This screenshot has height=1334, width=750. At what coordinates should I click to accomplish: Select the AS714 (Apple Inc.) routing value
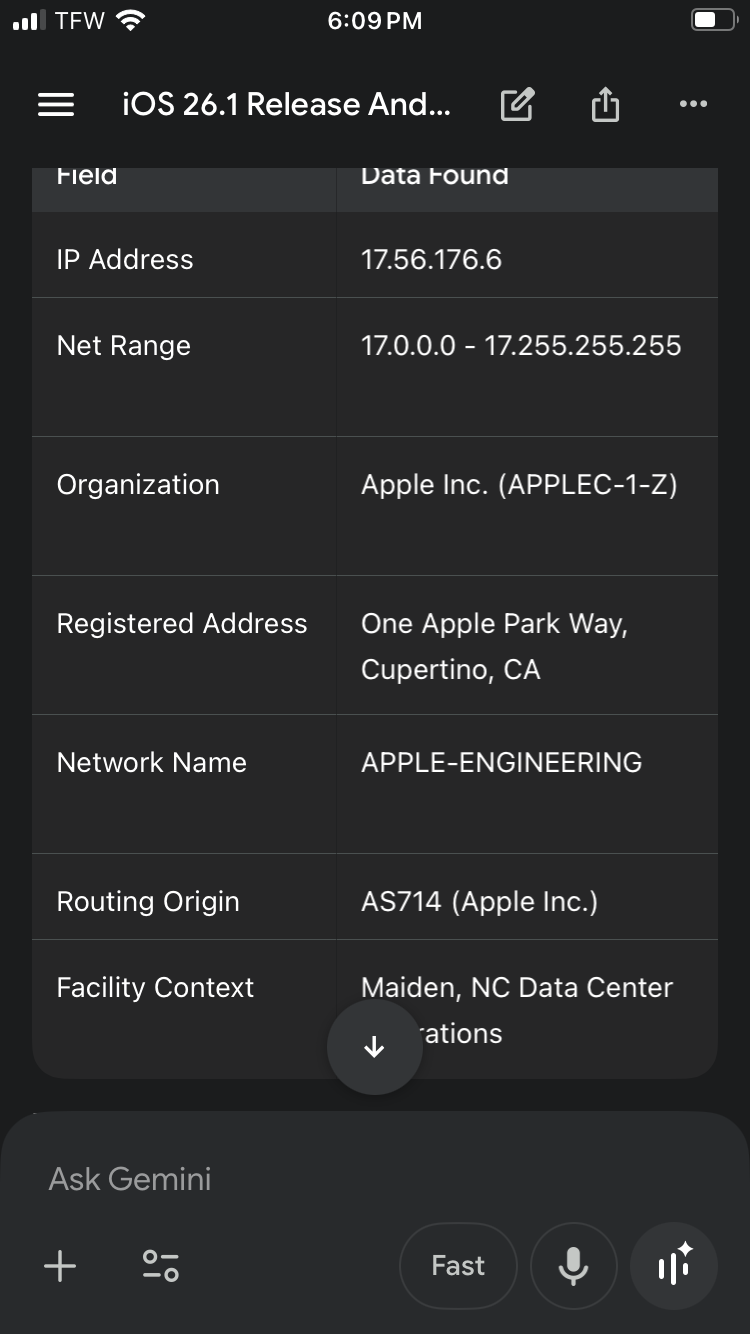pos(479,902)
